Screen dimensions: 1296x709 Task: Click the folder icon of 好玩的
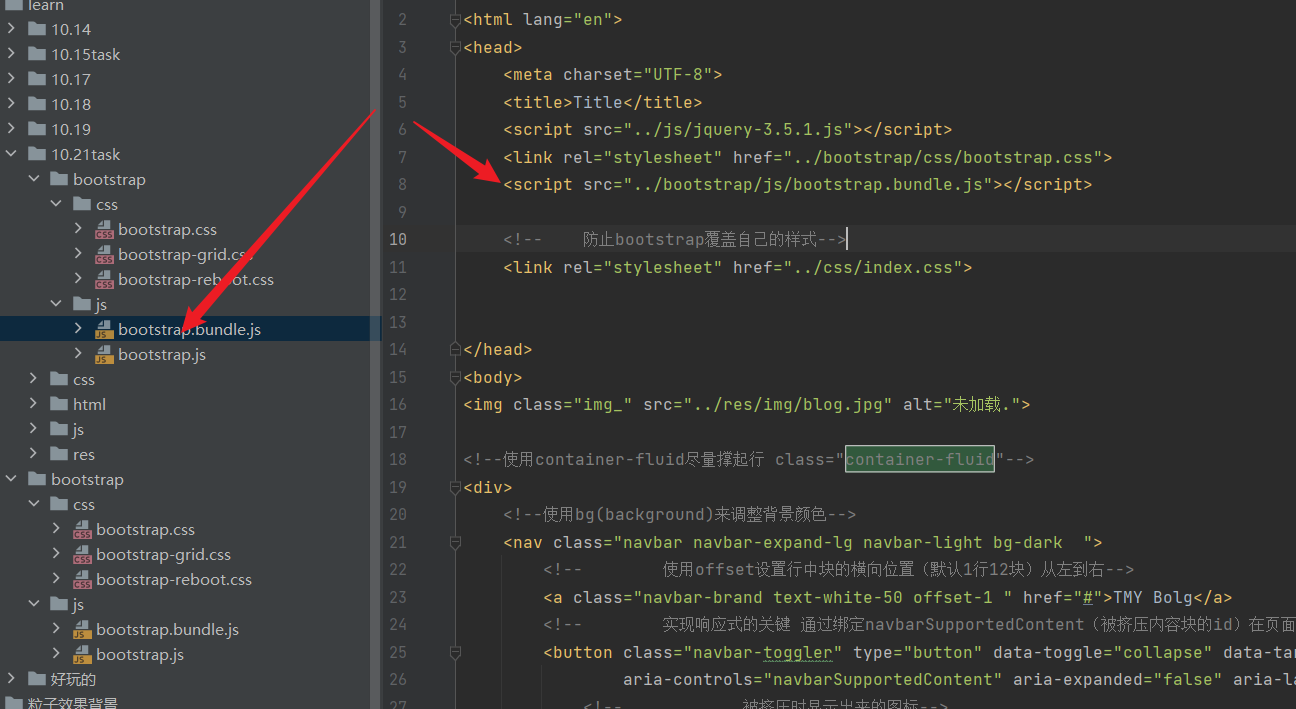[37, 680]
